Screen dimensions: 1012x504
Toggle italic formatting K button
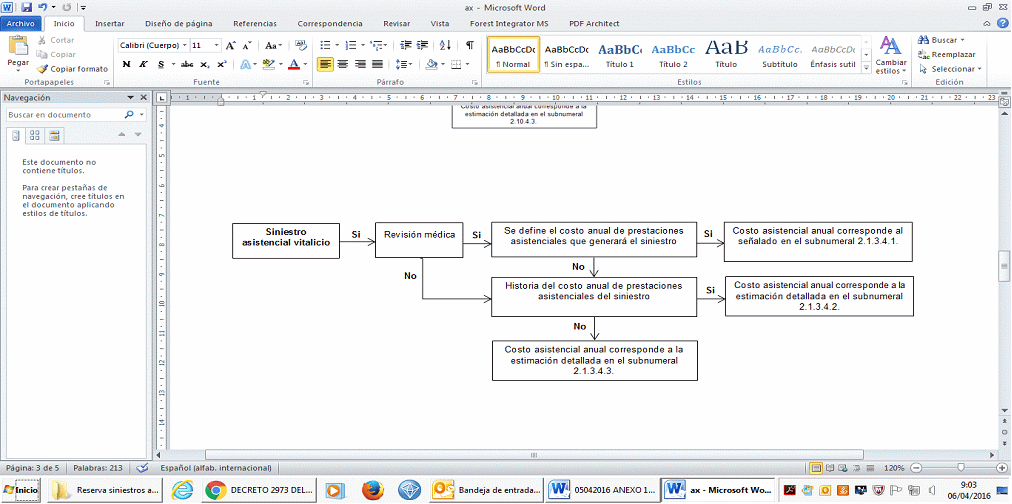144,64
